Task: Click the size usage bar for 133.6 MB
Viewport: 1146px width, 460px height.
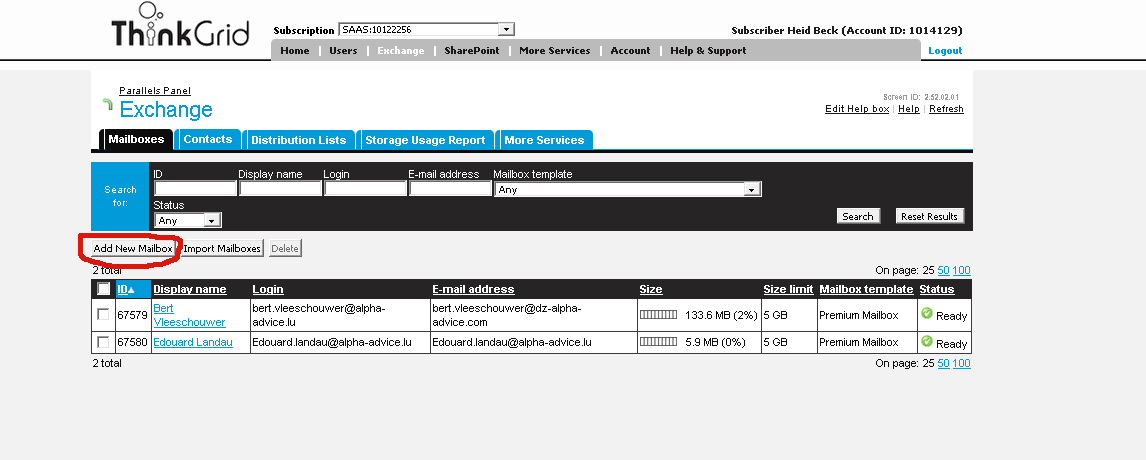Action: tap(659, 314)
